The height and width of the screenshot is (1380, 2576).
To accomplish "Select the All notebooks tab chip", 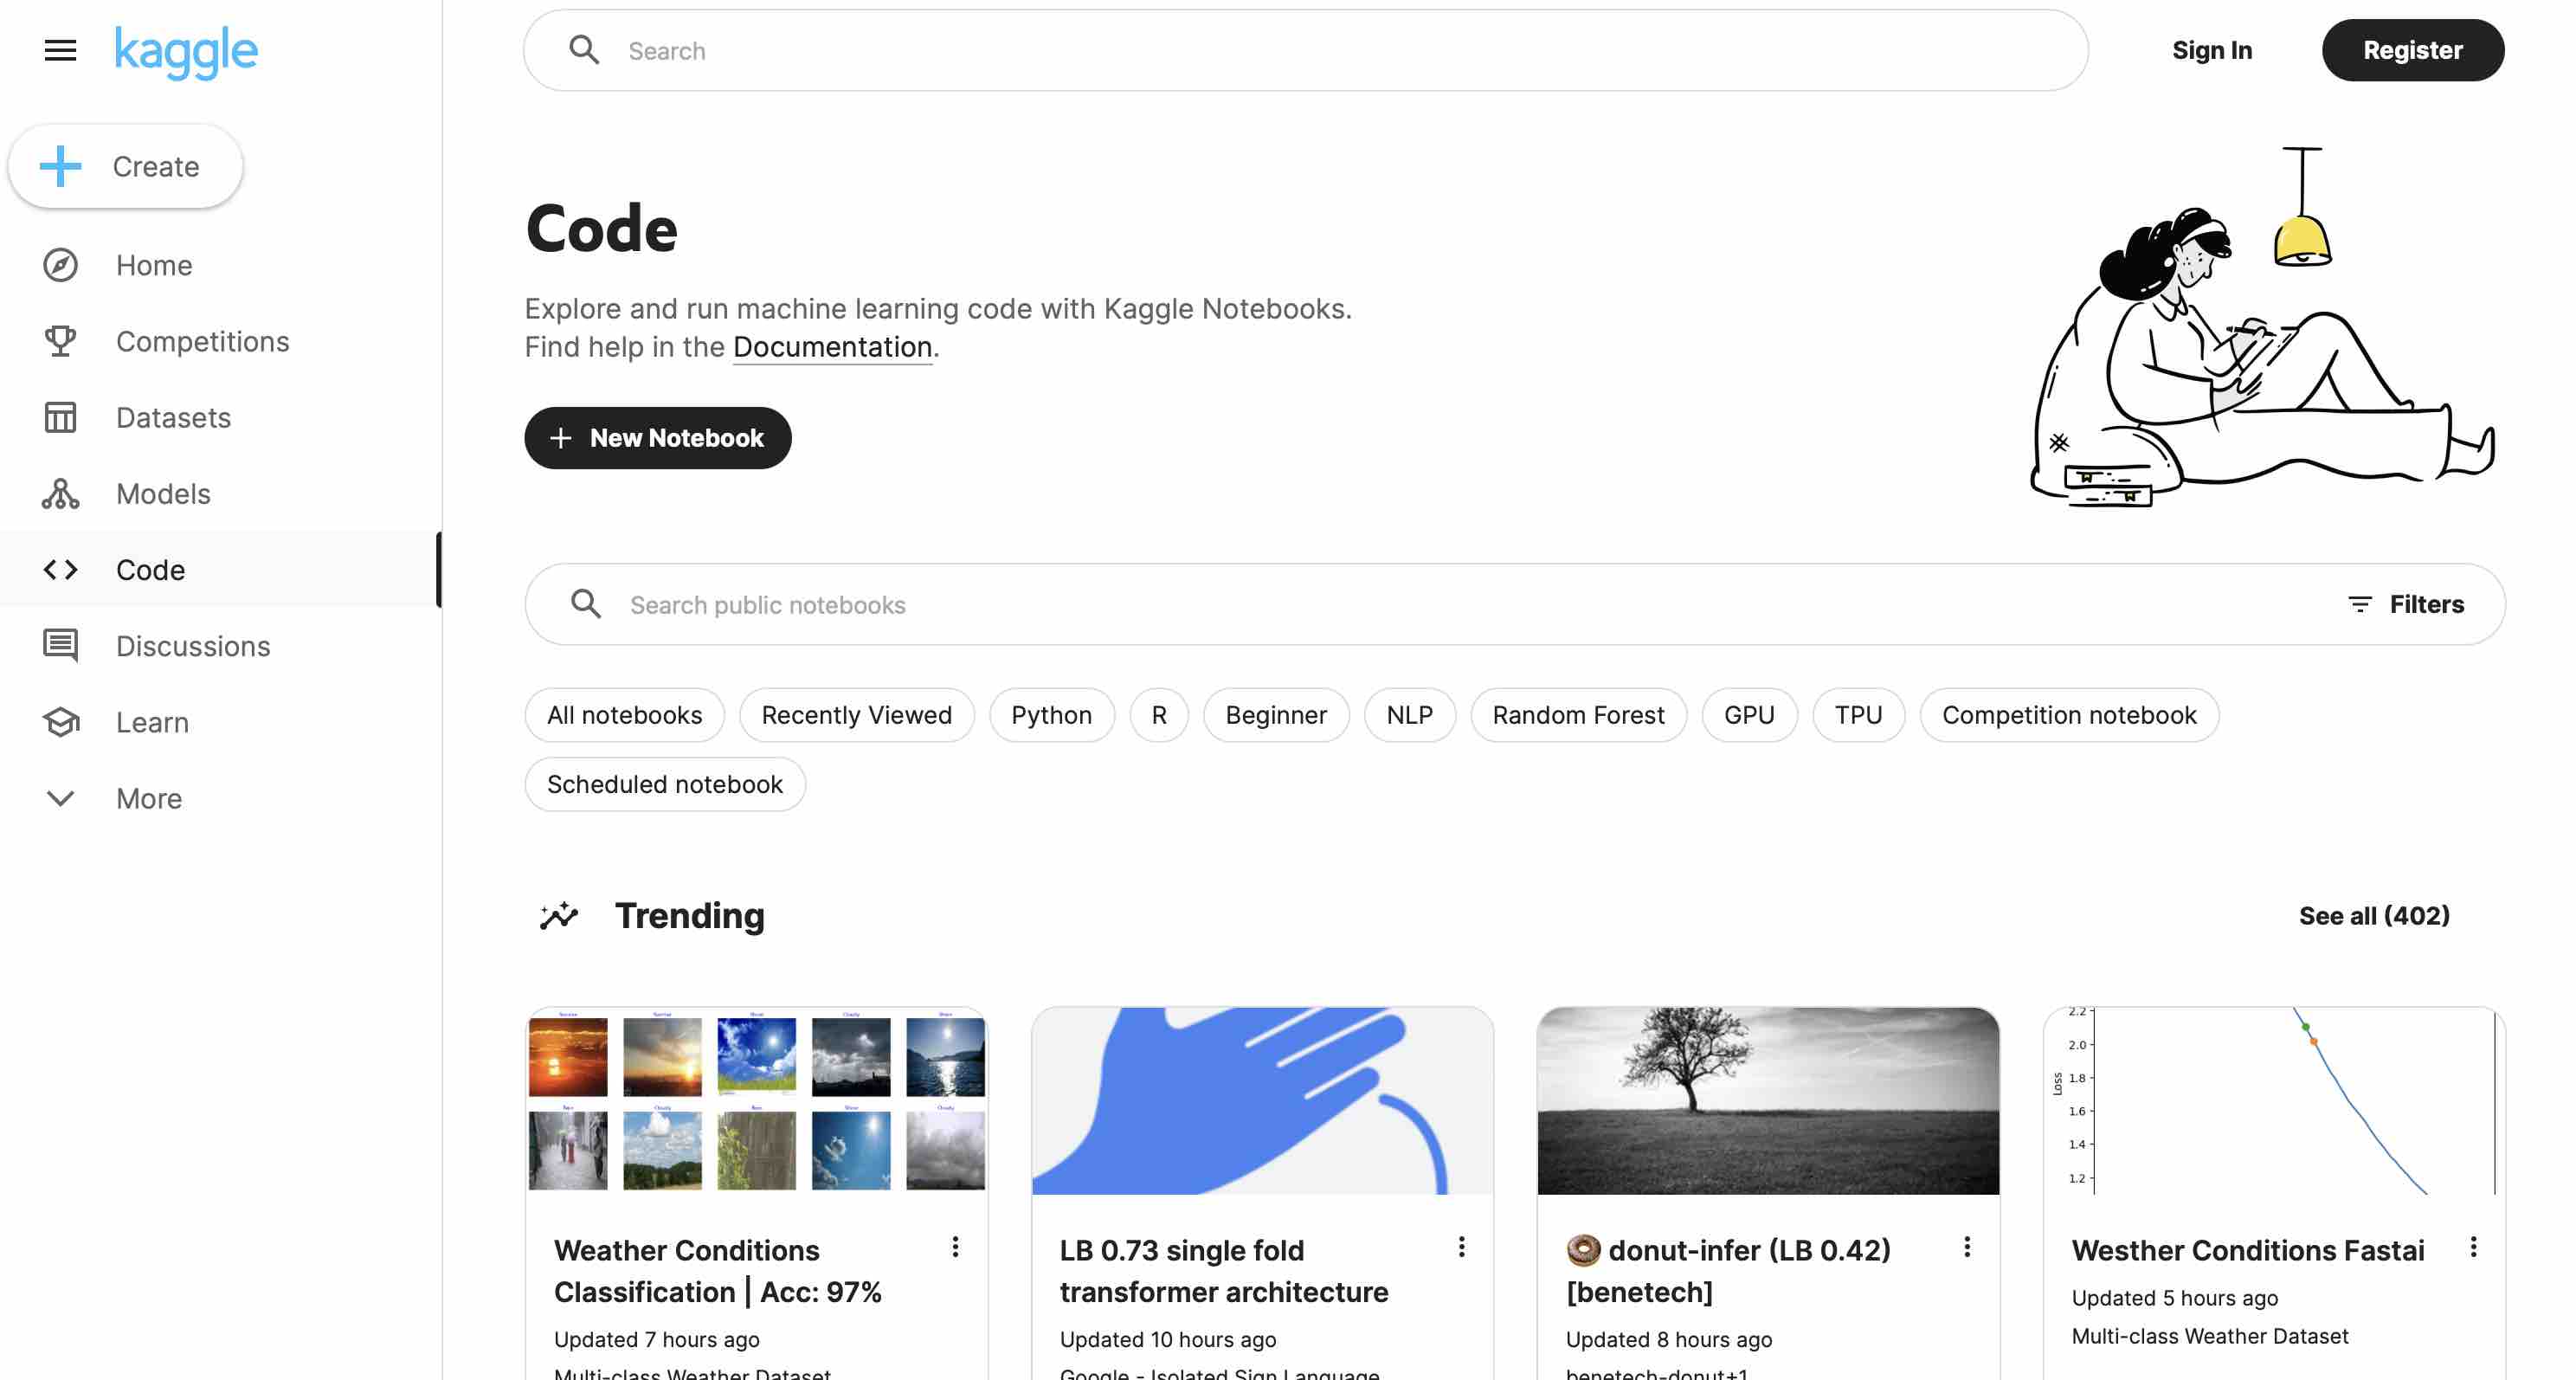I will pyautogui.click(x=624, y=715).
